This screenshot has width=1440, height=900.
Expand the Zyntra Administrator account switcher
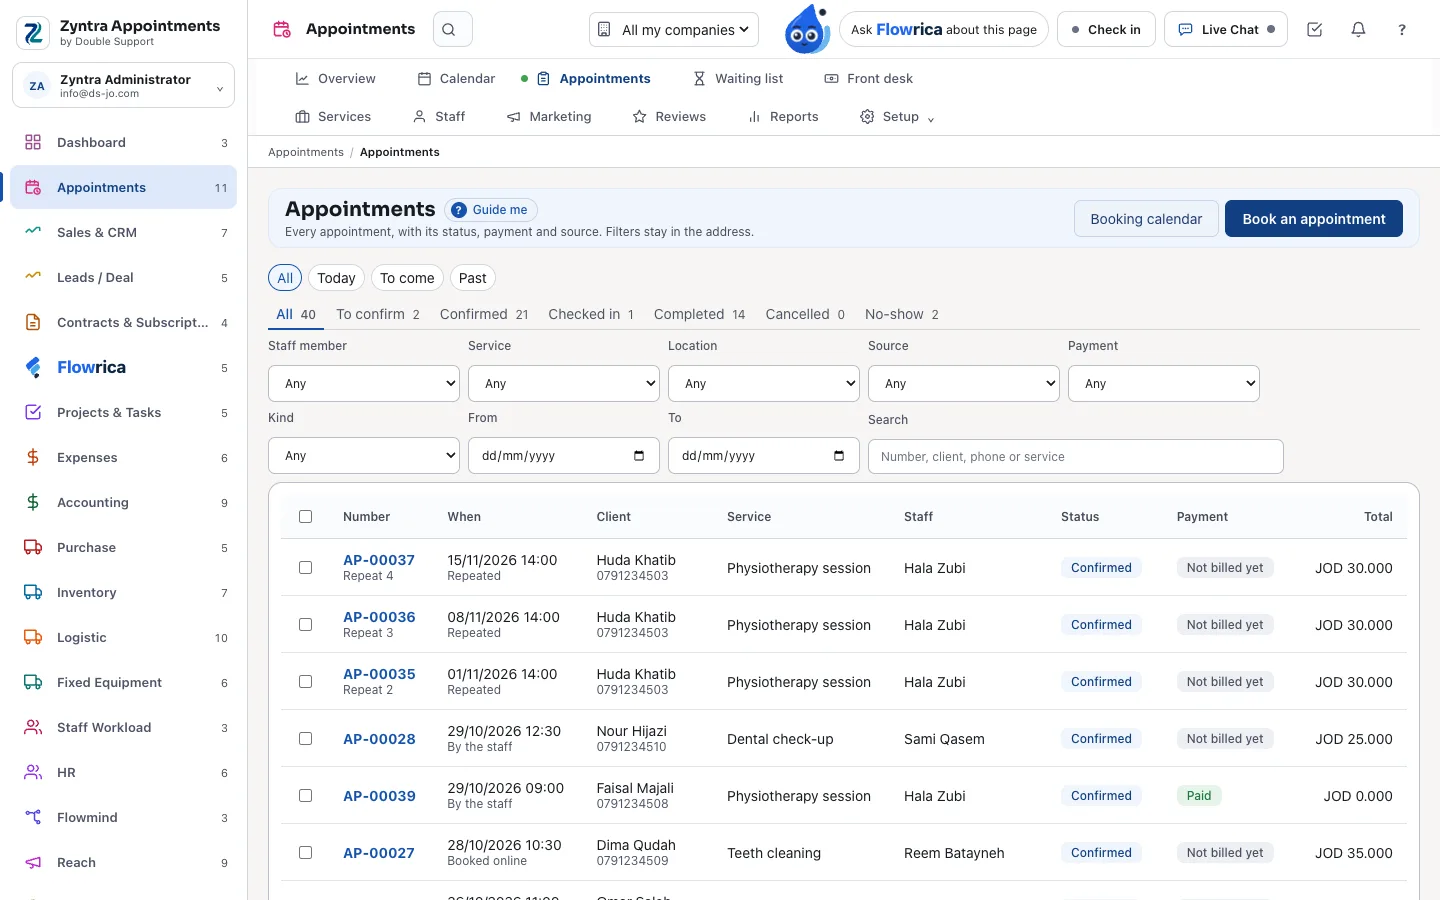click(x=123, y=86)
